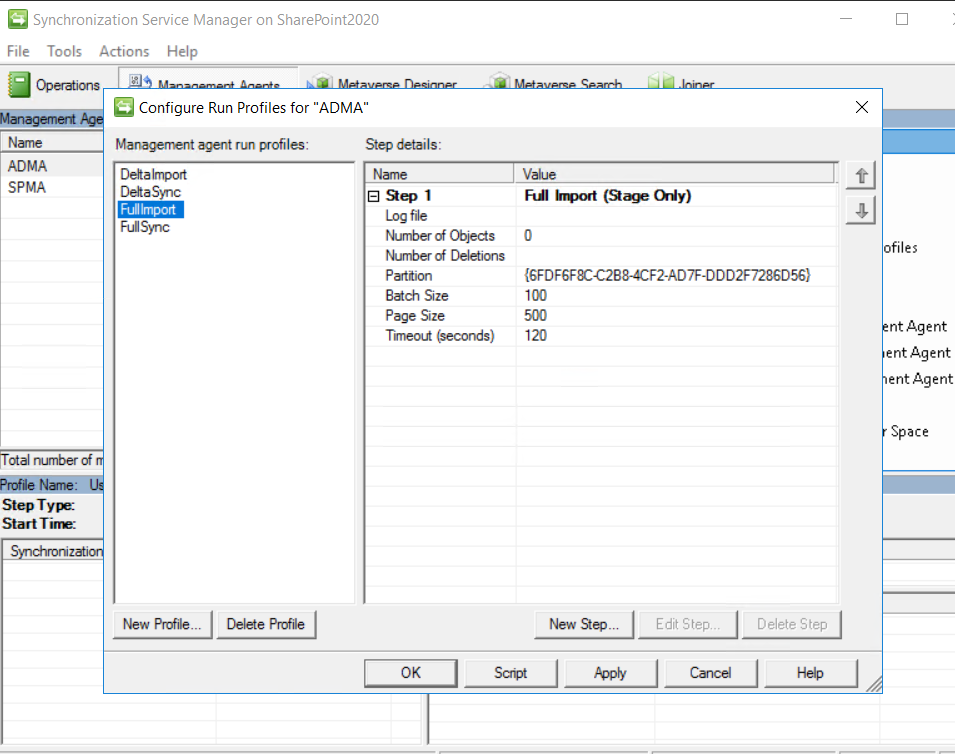The width and height of the screenshot is (955, 754).
Task: Click the Name column header in Step details
Action: point(440,174)
